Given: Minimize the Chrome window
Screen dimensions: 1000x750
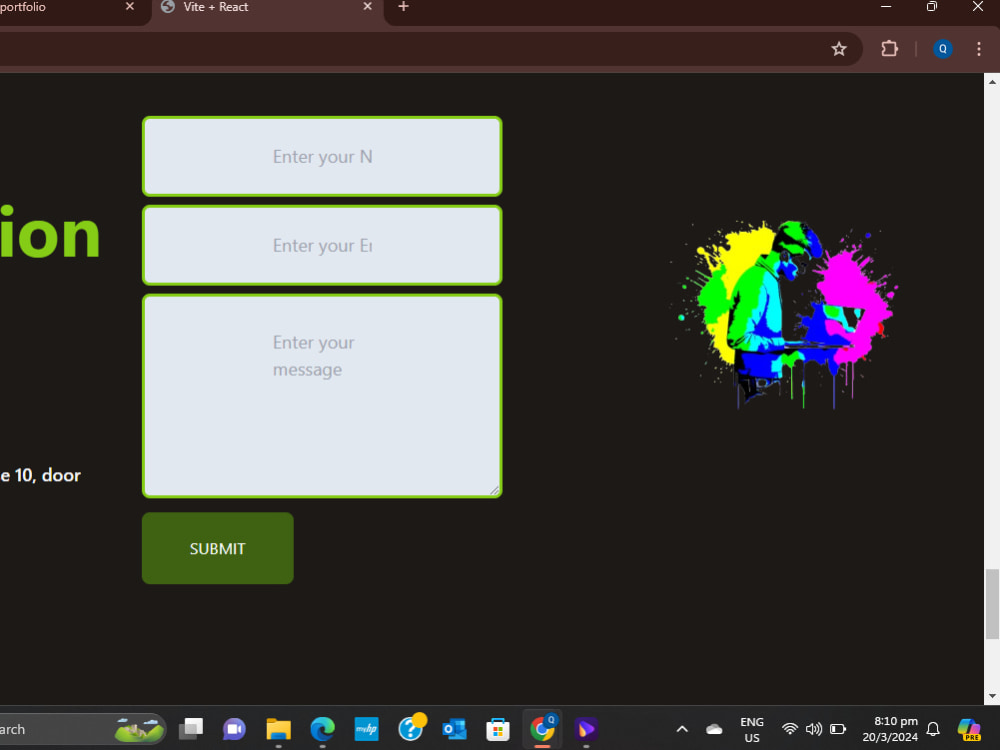Looking at the screenshot, I should click(x=885, y=6).
